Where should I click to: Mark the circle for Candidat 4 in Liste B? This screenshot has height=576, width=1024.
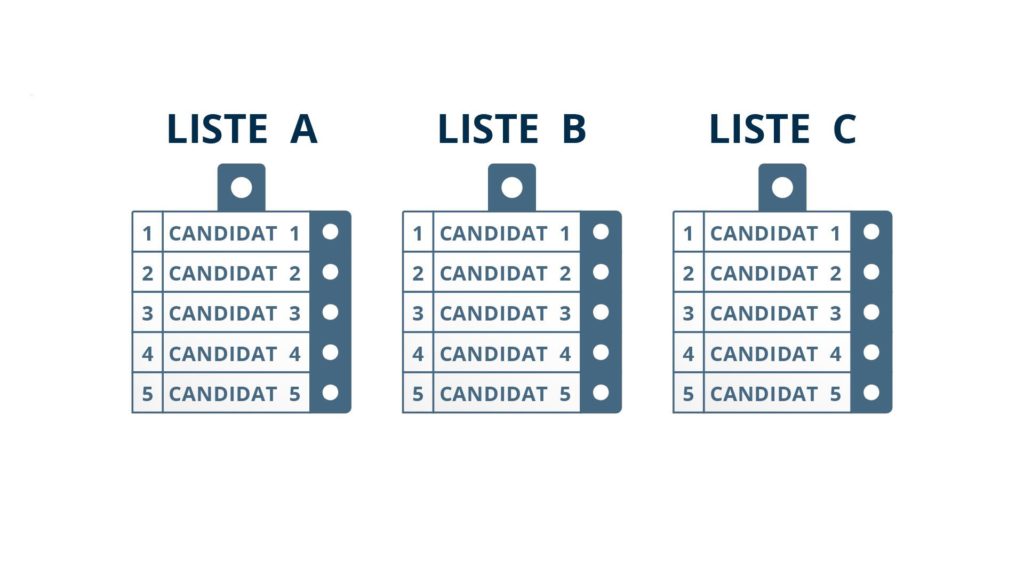[x=601, y=352]
